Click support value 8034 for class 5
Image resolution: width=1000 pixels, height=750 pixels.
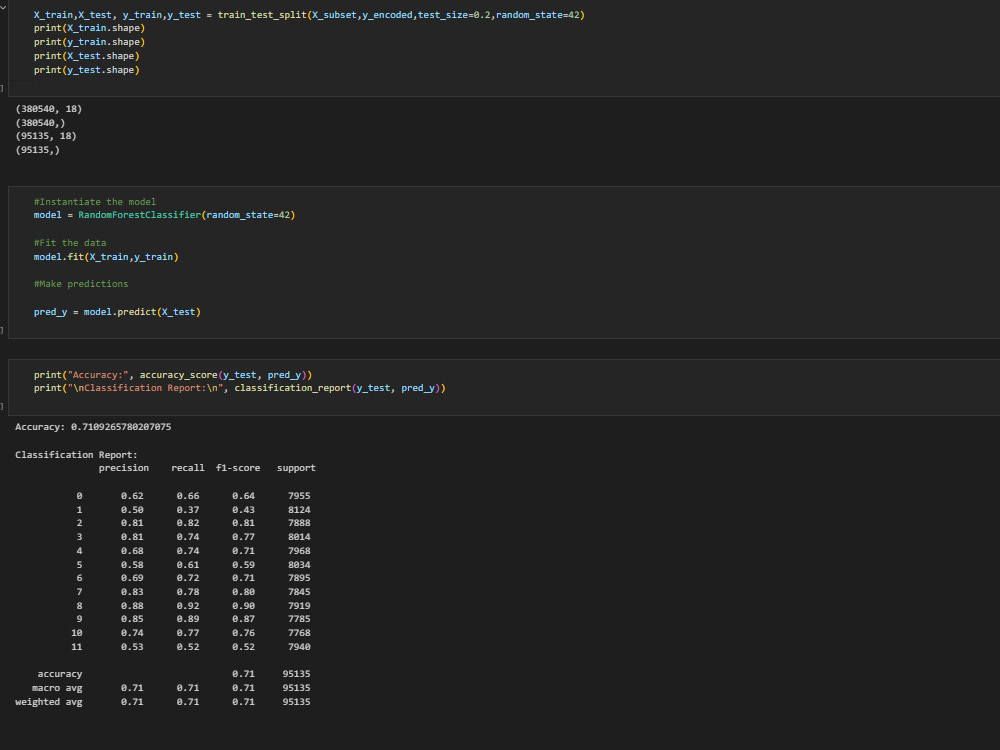point(299,564)
